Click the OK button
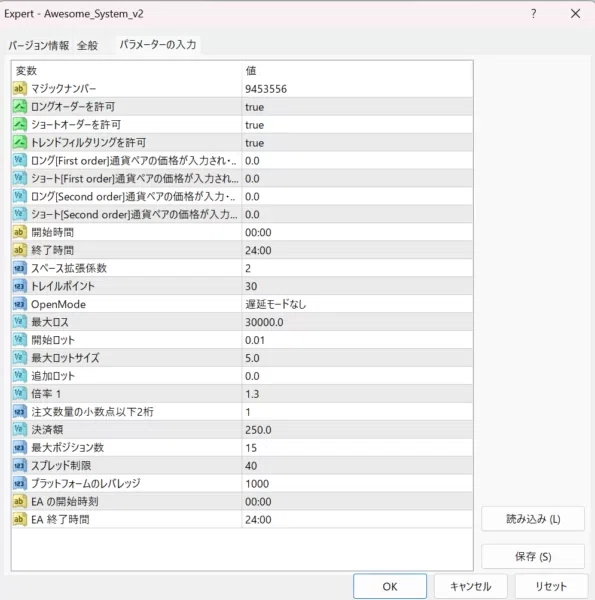The image size is (595, 600). (x=390, y=586)
